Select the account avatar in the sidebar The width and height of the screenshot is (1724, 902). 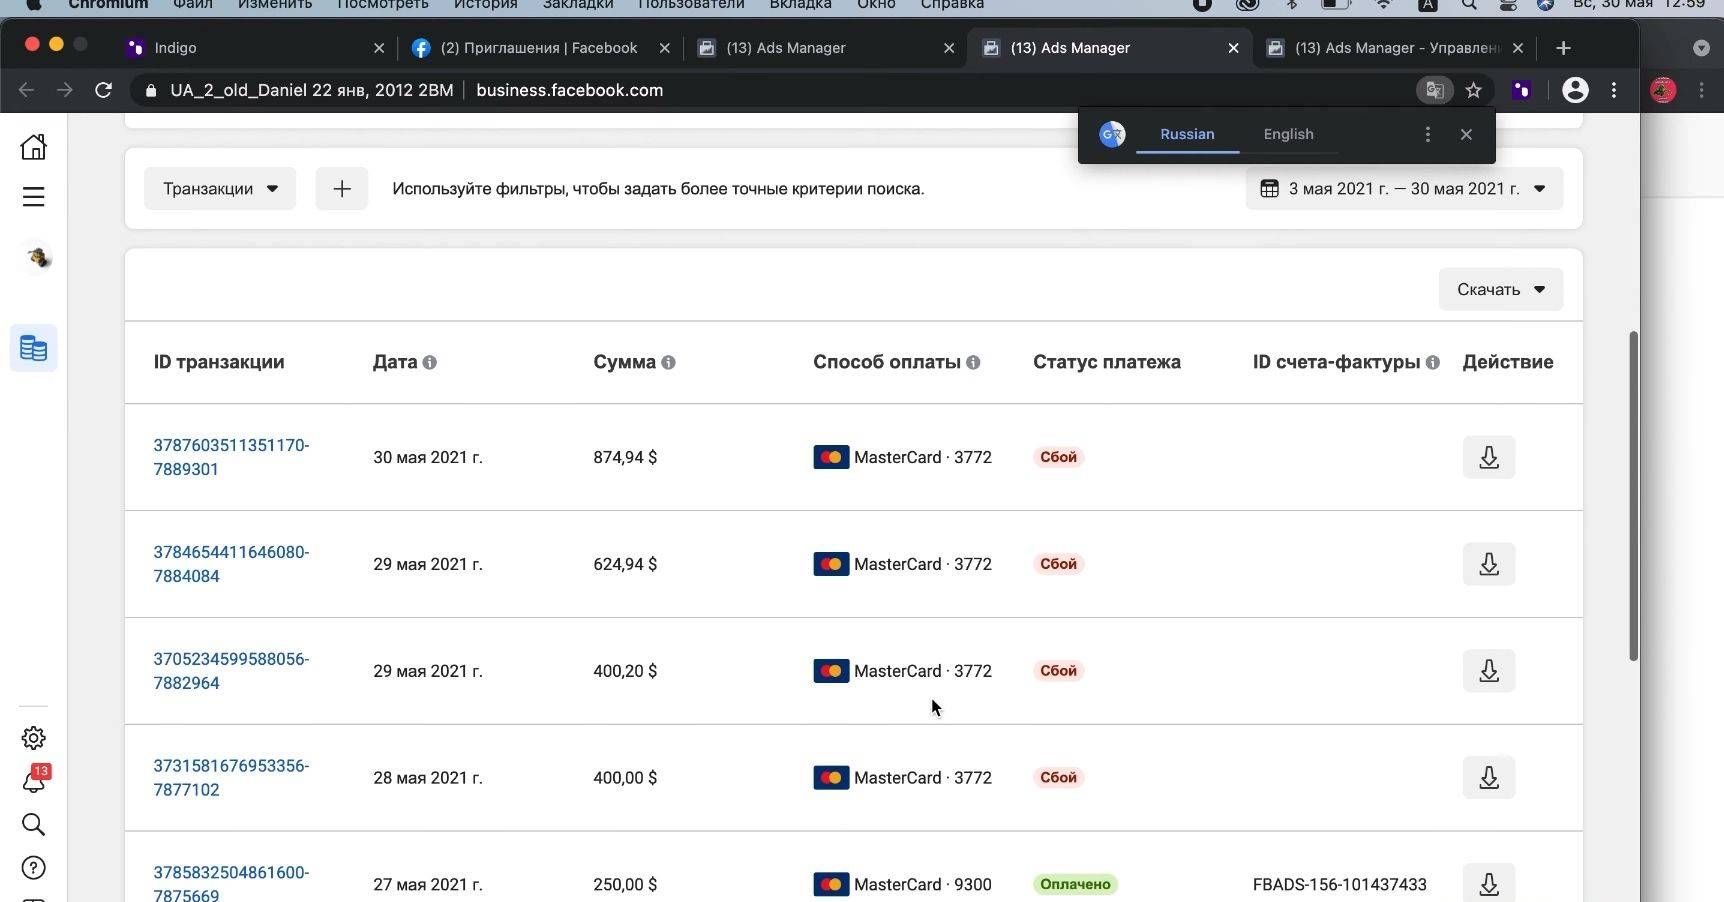pyautogui.click(x=38, y=258)
